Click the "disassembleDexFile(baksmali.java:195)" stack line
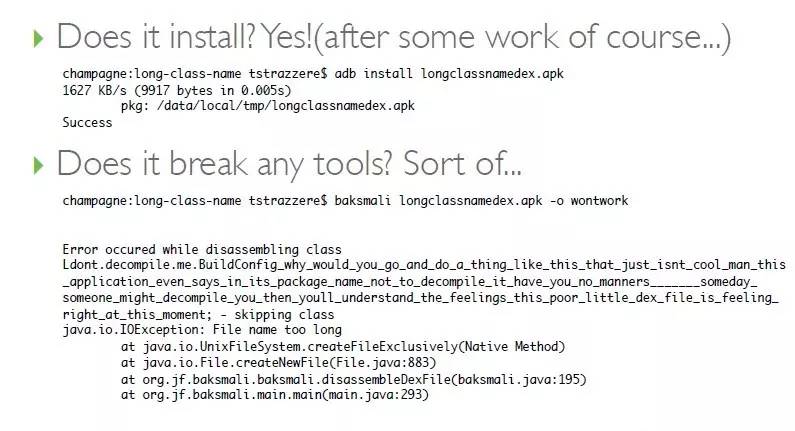Viewport: 795px width, 431px height. coord(353,379)
